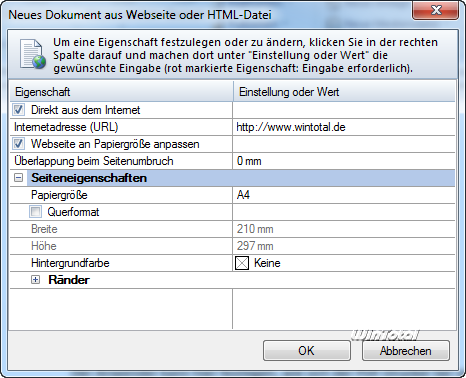466x378 pixels.
Task: Click the 'Querformat' label text
Action: point(73,212)
